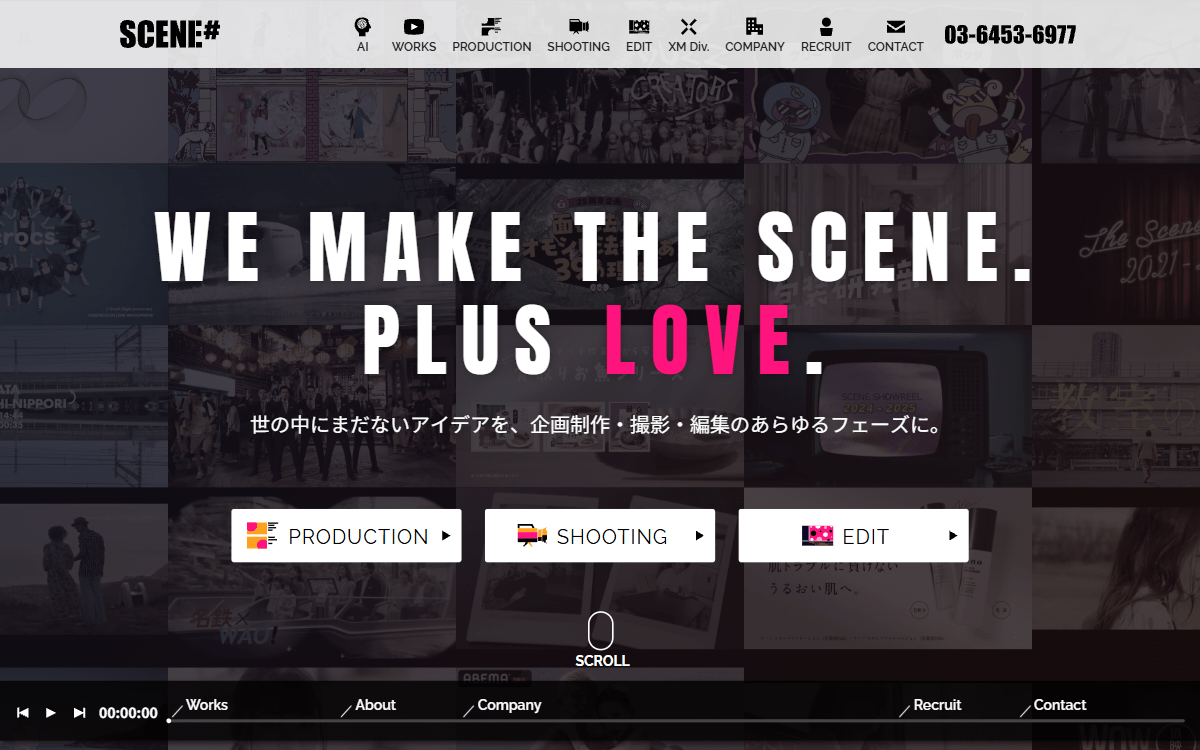Open the AI head icon
1200x750 pixels.
362,27
